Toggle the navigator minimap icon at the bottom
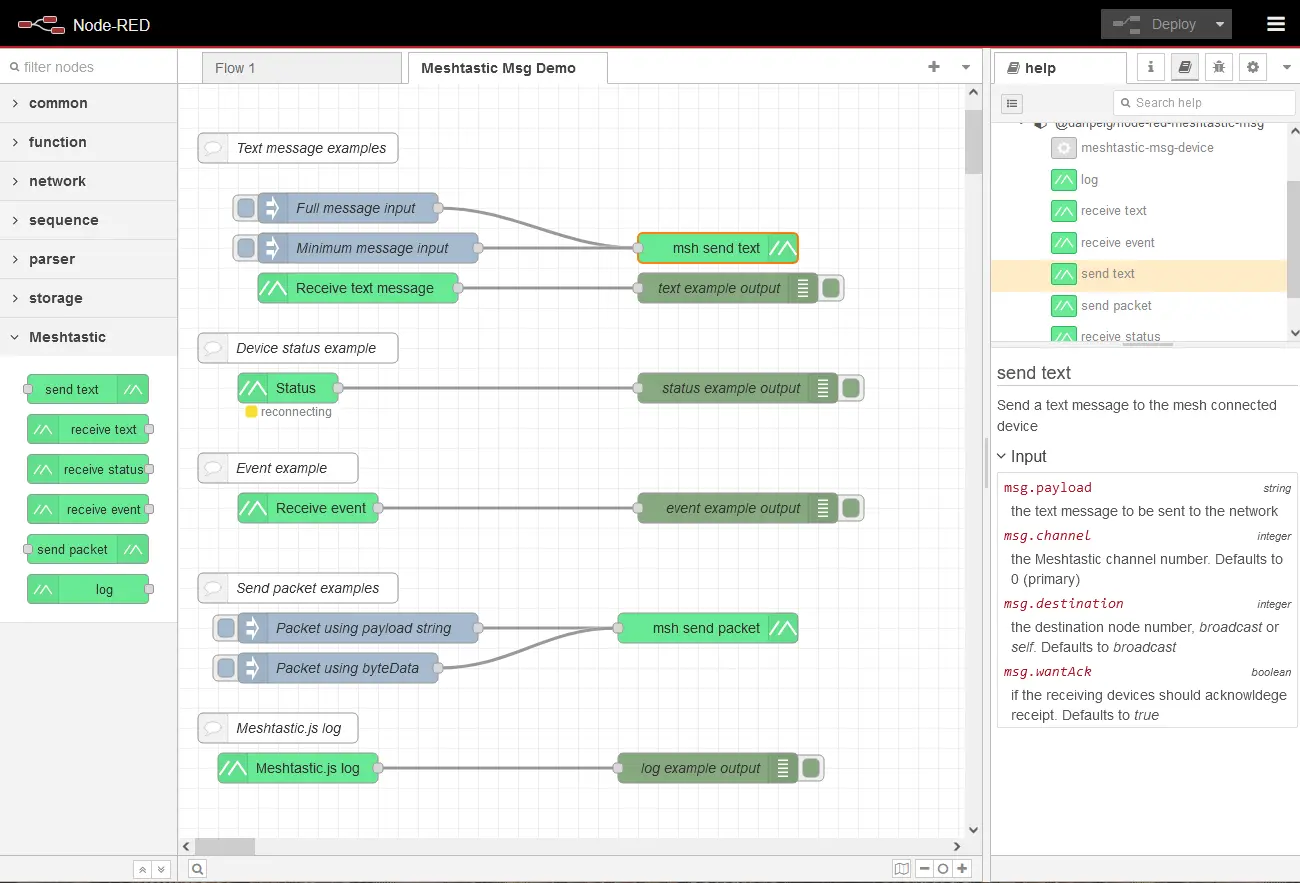Screen dimensions: 1300x883 tap(901, 868)
